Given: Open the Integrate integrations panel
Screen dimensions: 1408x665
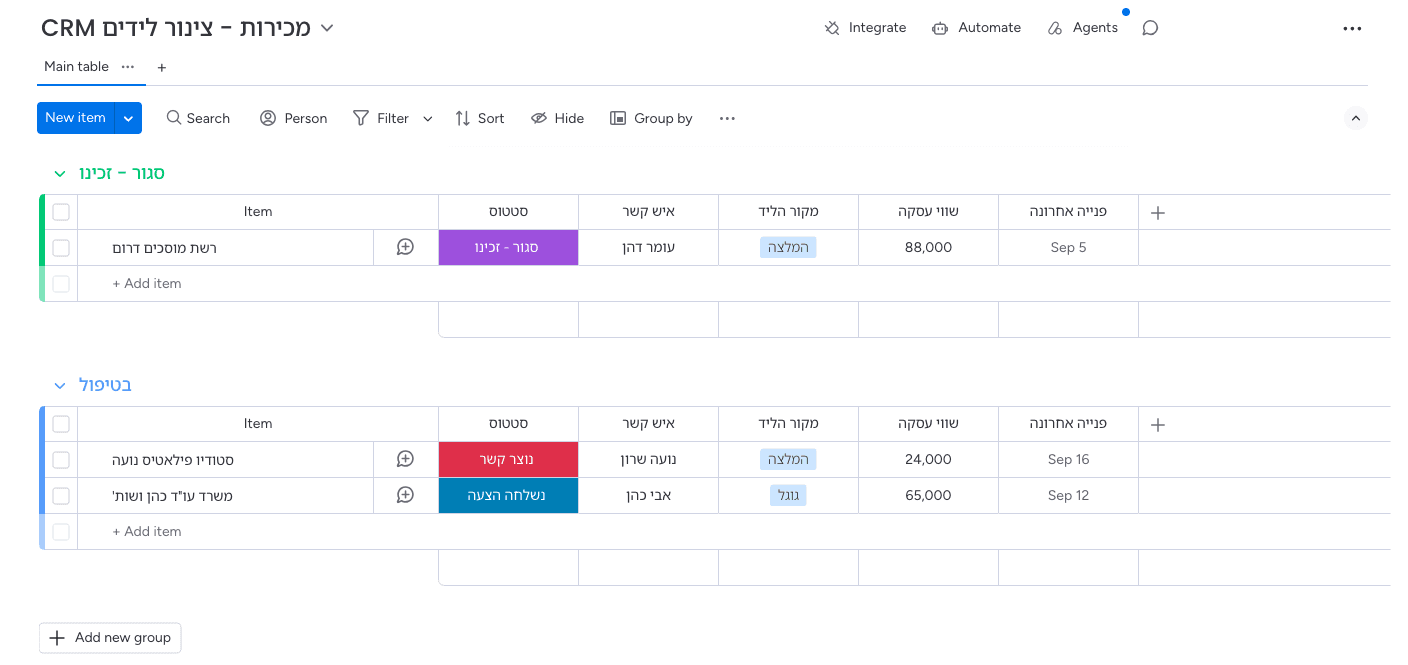Looking at the screenshot, I should 865,28.
